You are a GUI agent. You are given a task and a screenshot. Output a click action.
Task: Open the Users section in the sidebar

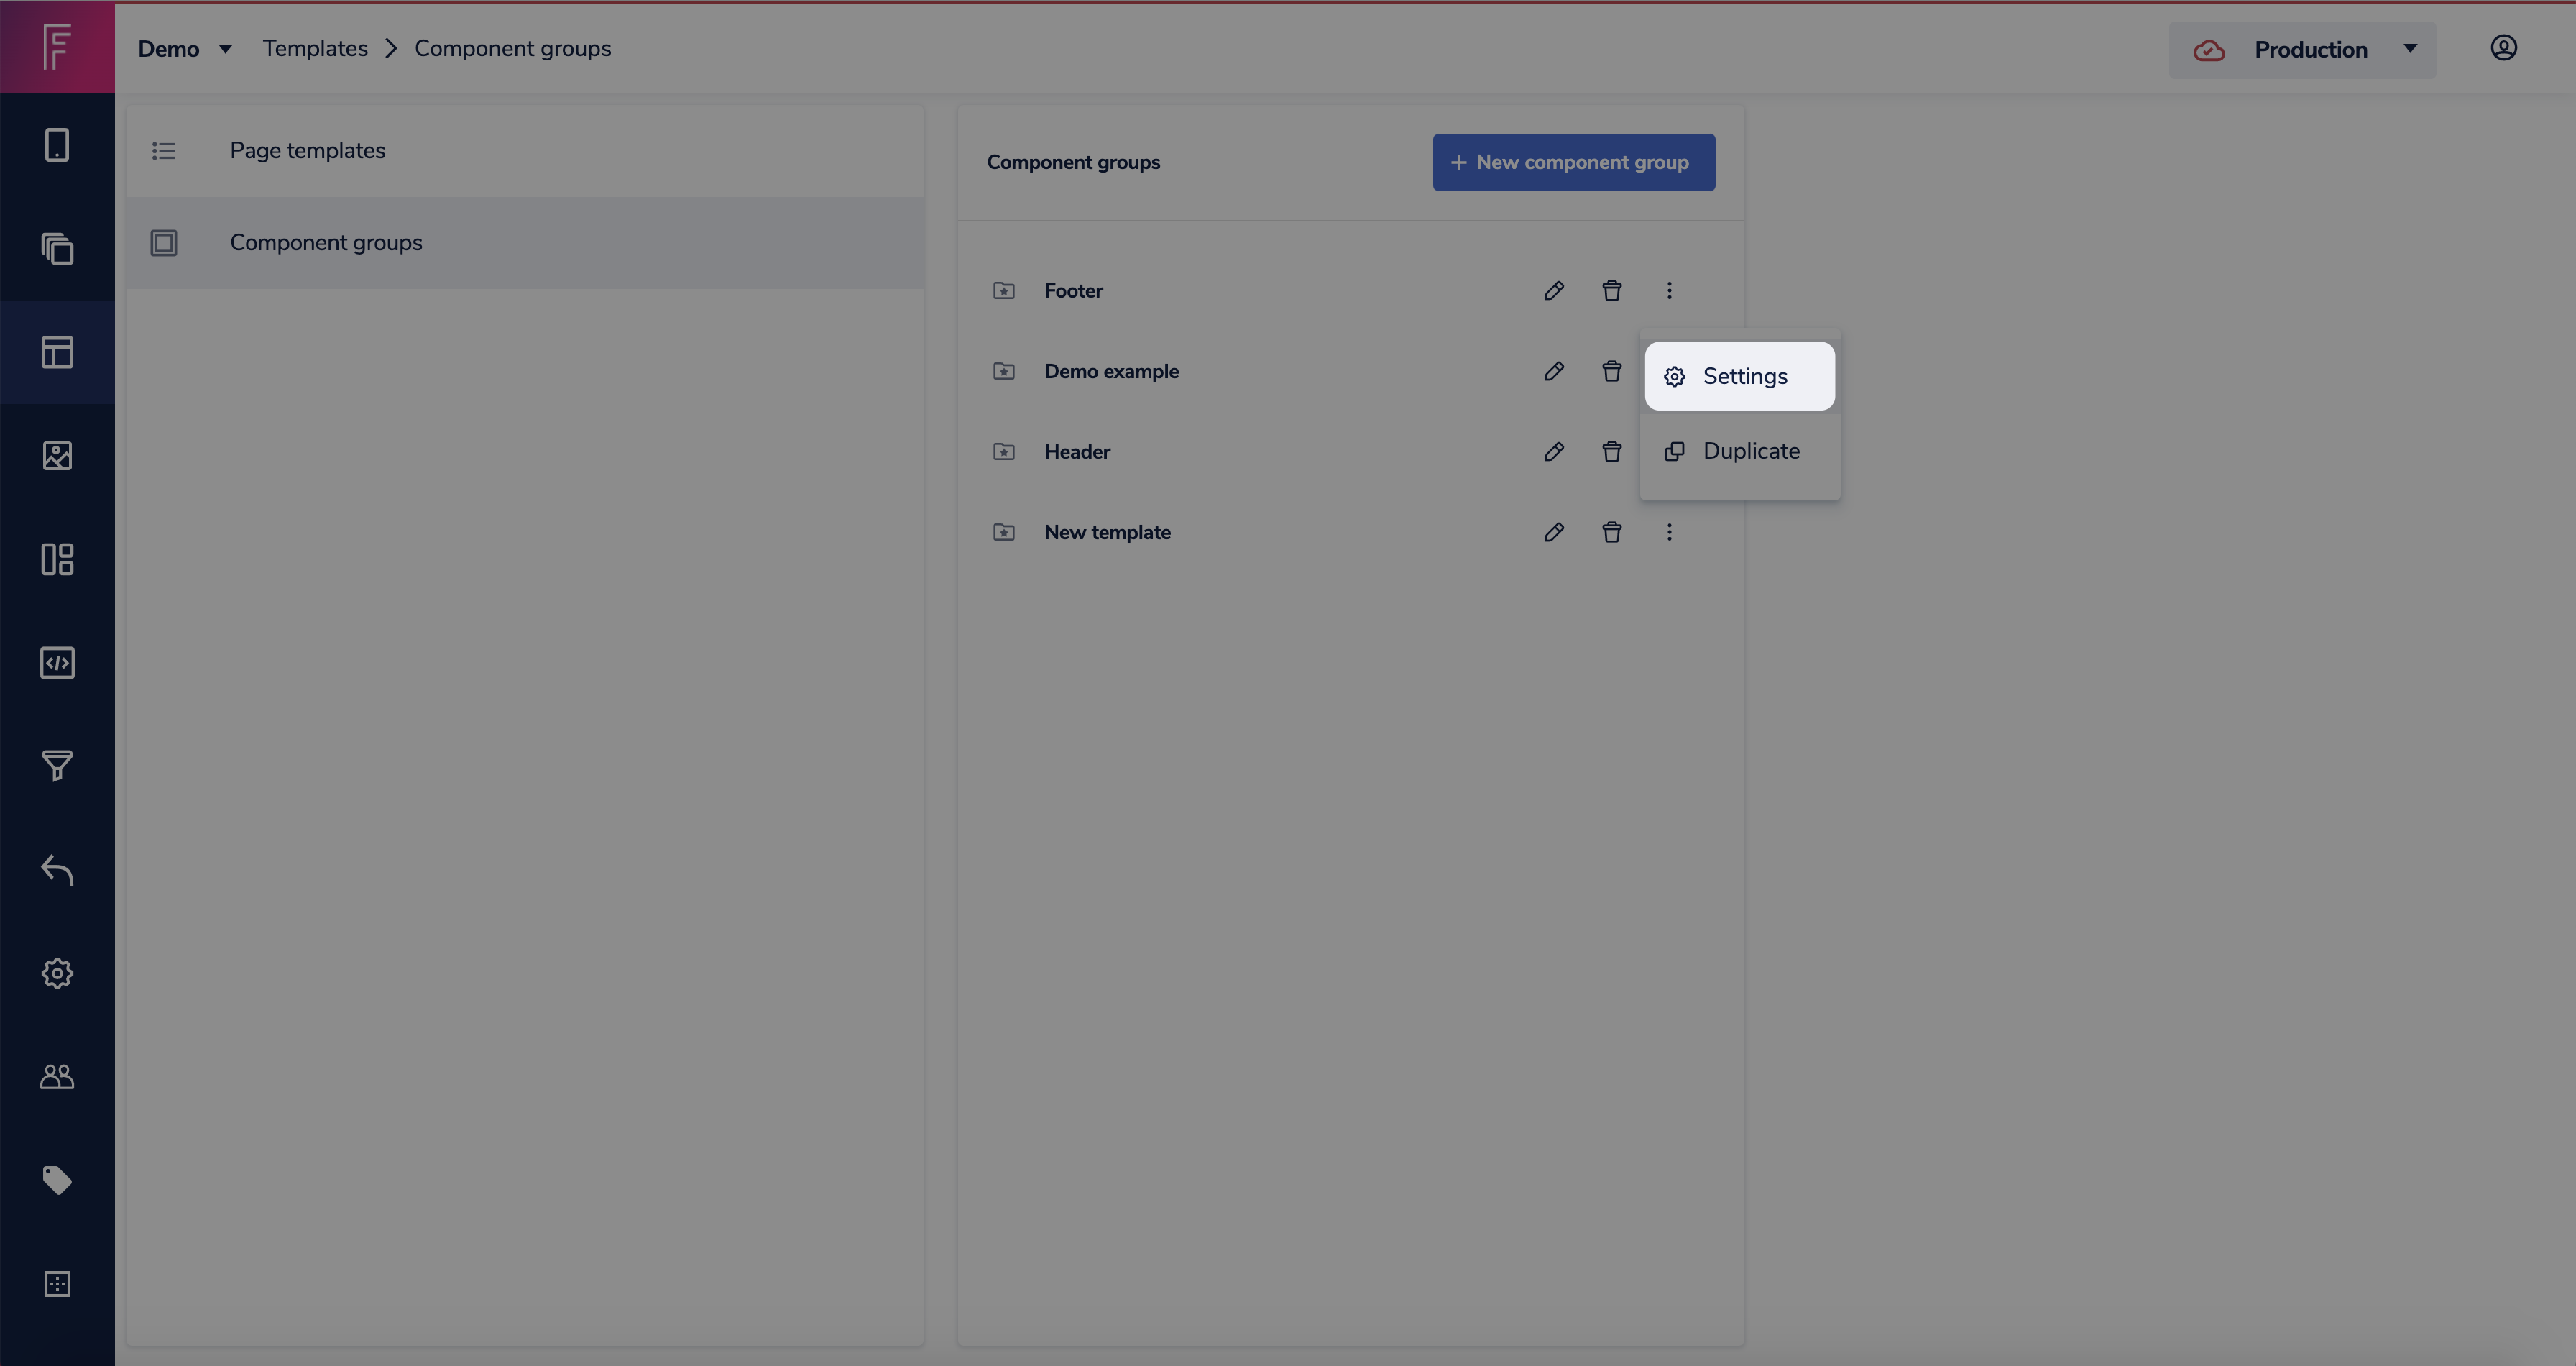tap(57, 1076)
